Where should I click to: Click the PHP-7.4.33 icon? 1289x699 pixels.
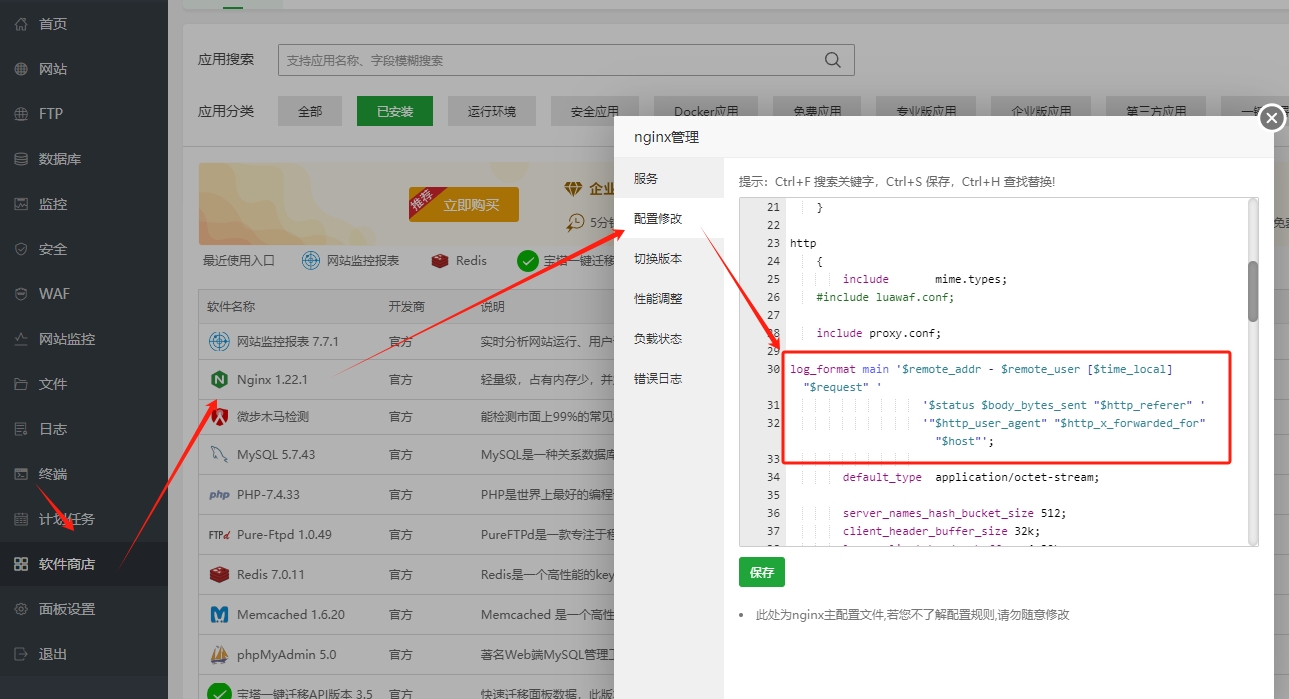point(219,494)
